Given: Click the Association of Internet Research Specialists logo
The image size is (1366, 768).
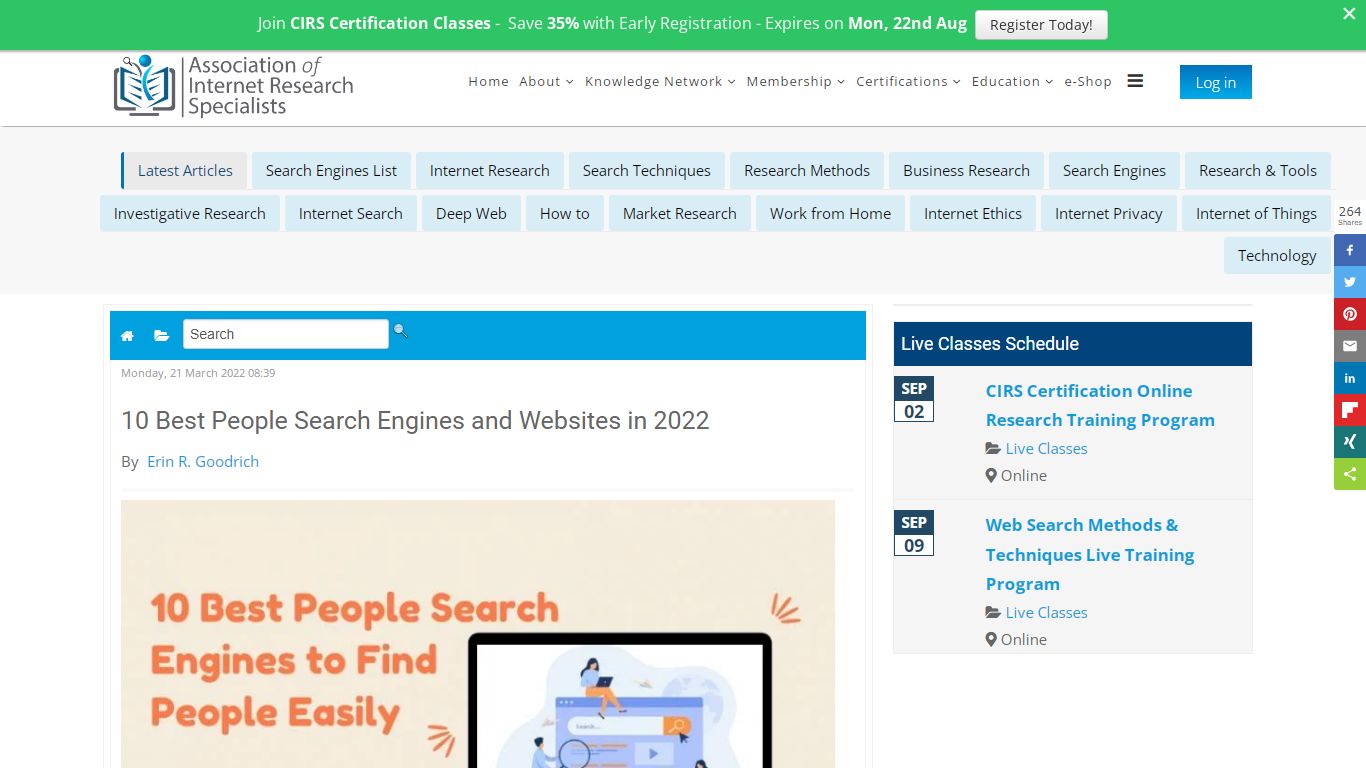Looking at the screenshot, I should point(234,85).
